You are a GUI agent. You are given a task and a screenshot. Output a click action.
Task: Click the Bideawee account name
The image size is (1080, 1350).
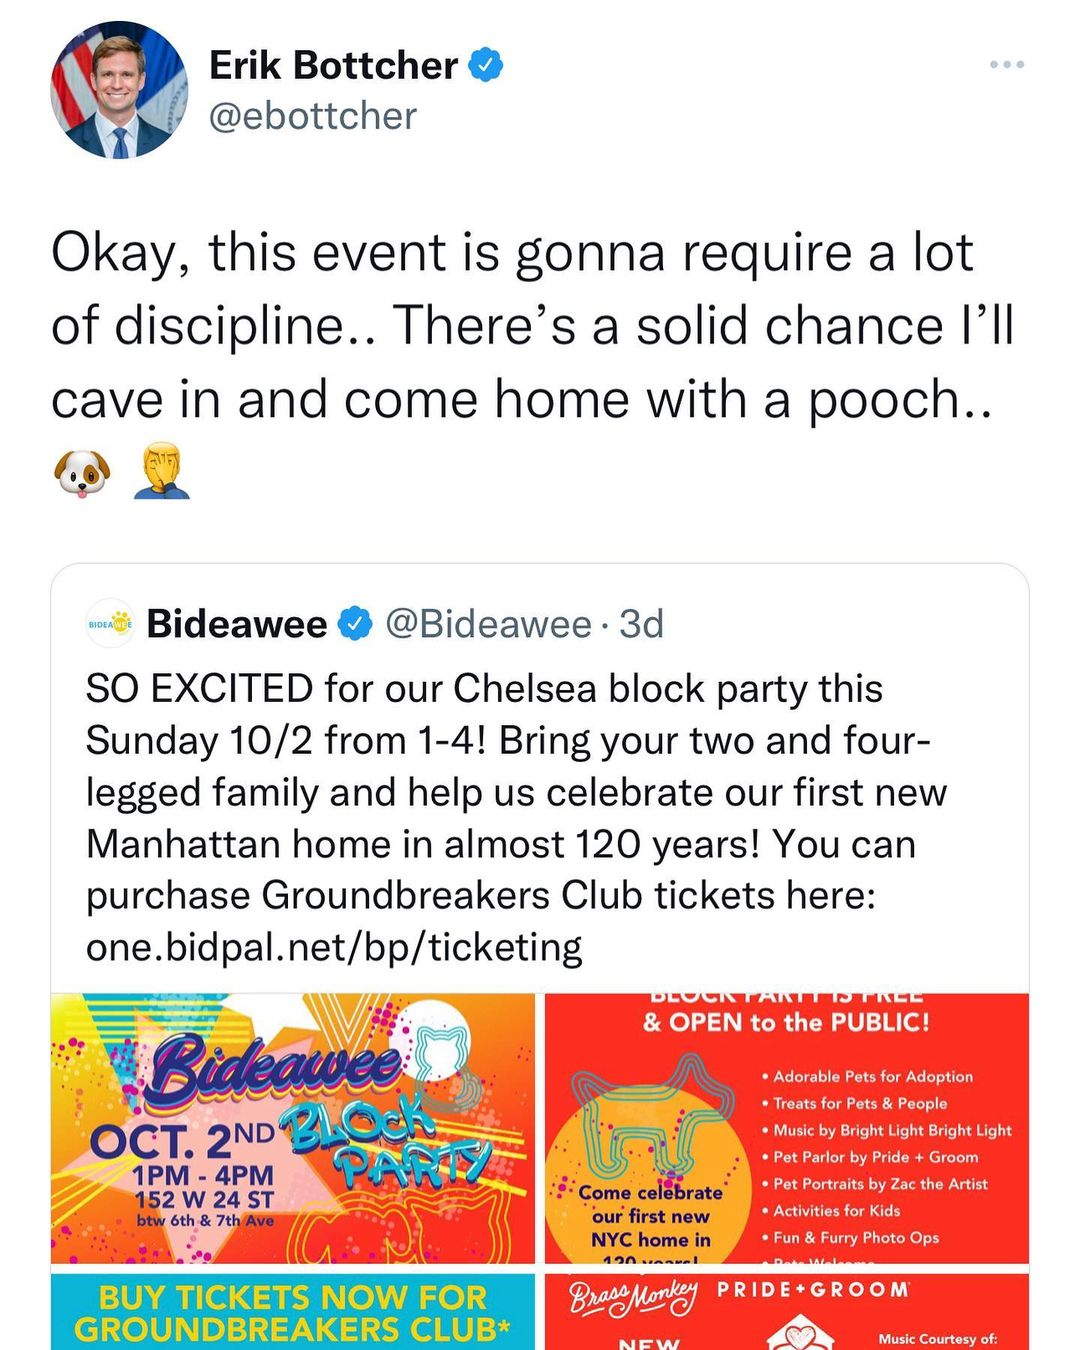click(237, 624)
